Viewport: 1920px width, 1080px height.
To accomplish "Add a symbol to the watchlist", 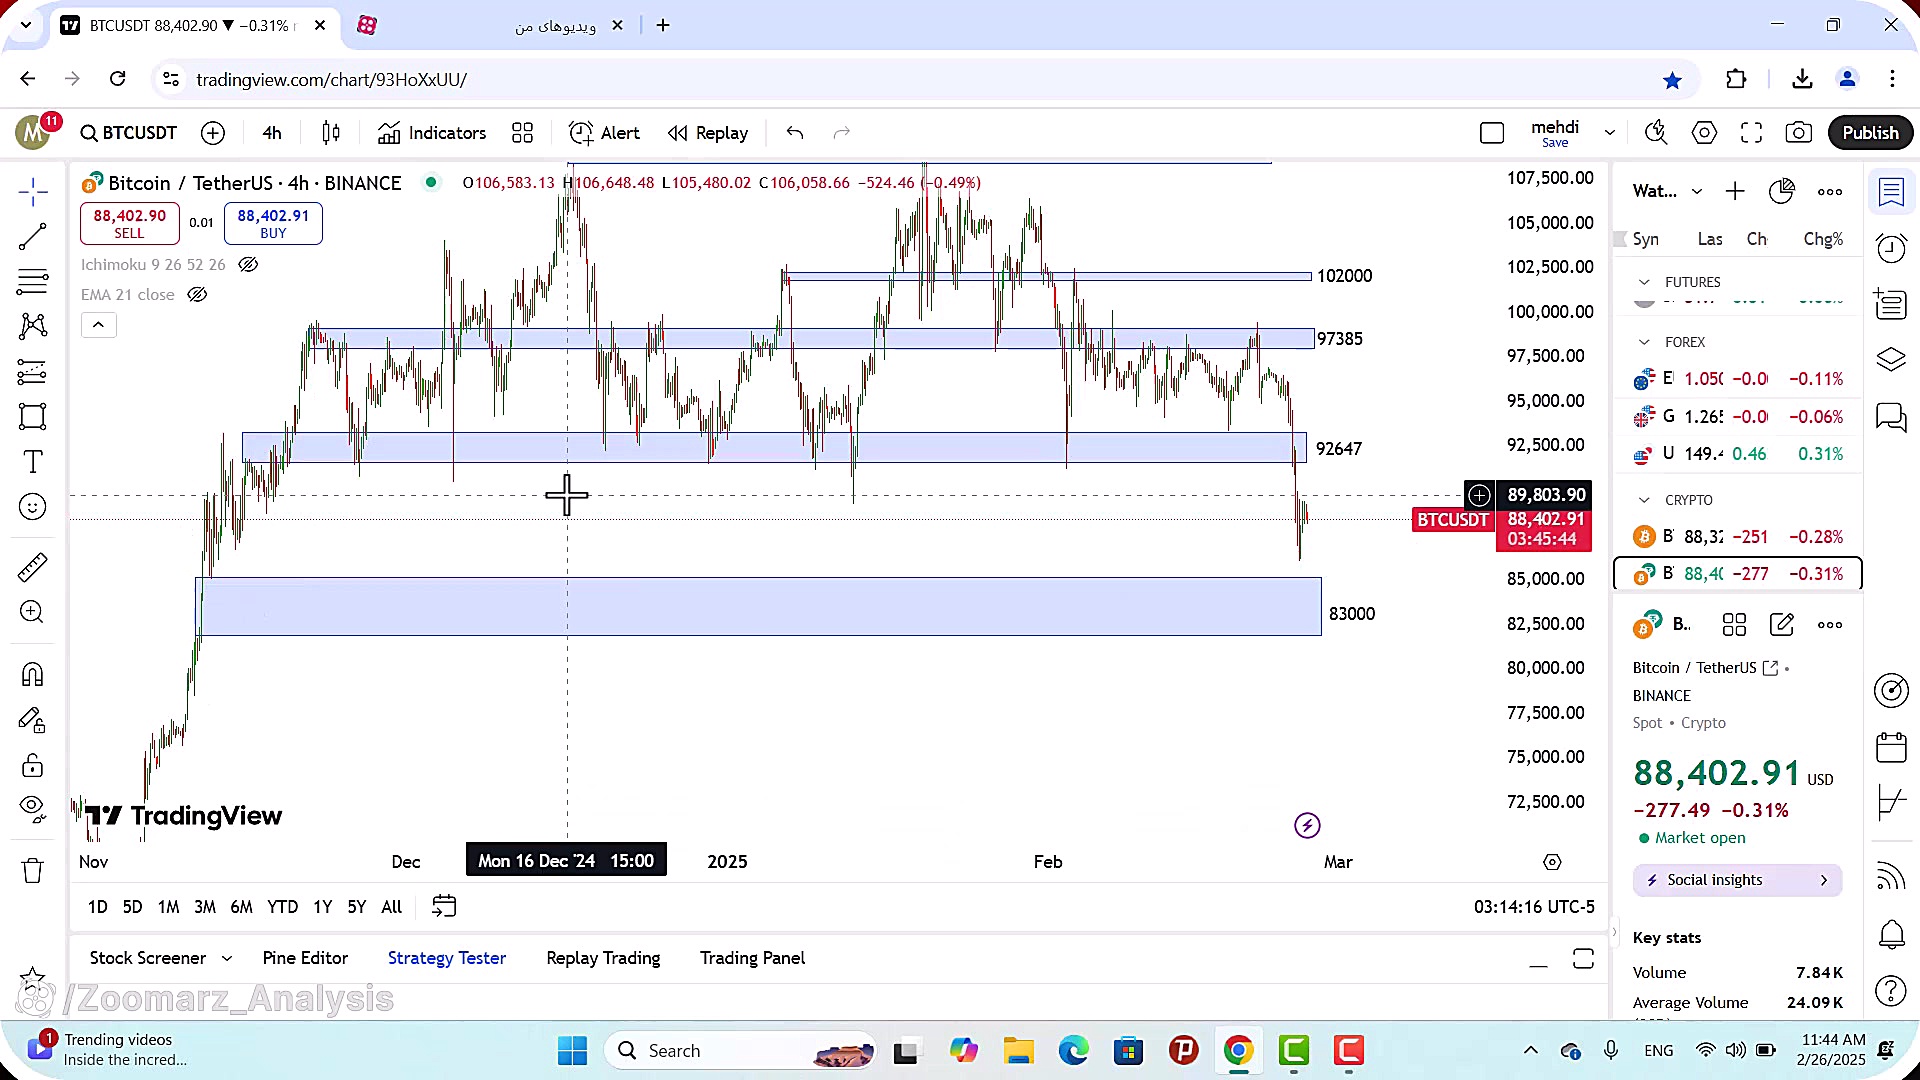I will click(x=1735, y=192).
